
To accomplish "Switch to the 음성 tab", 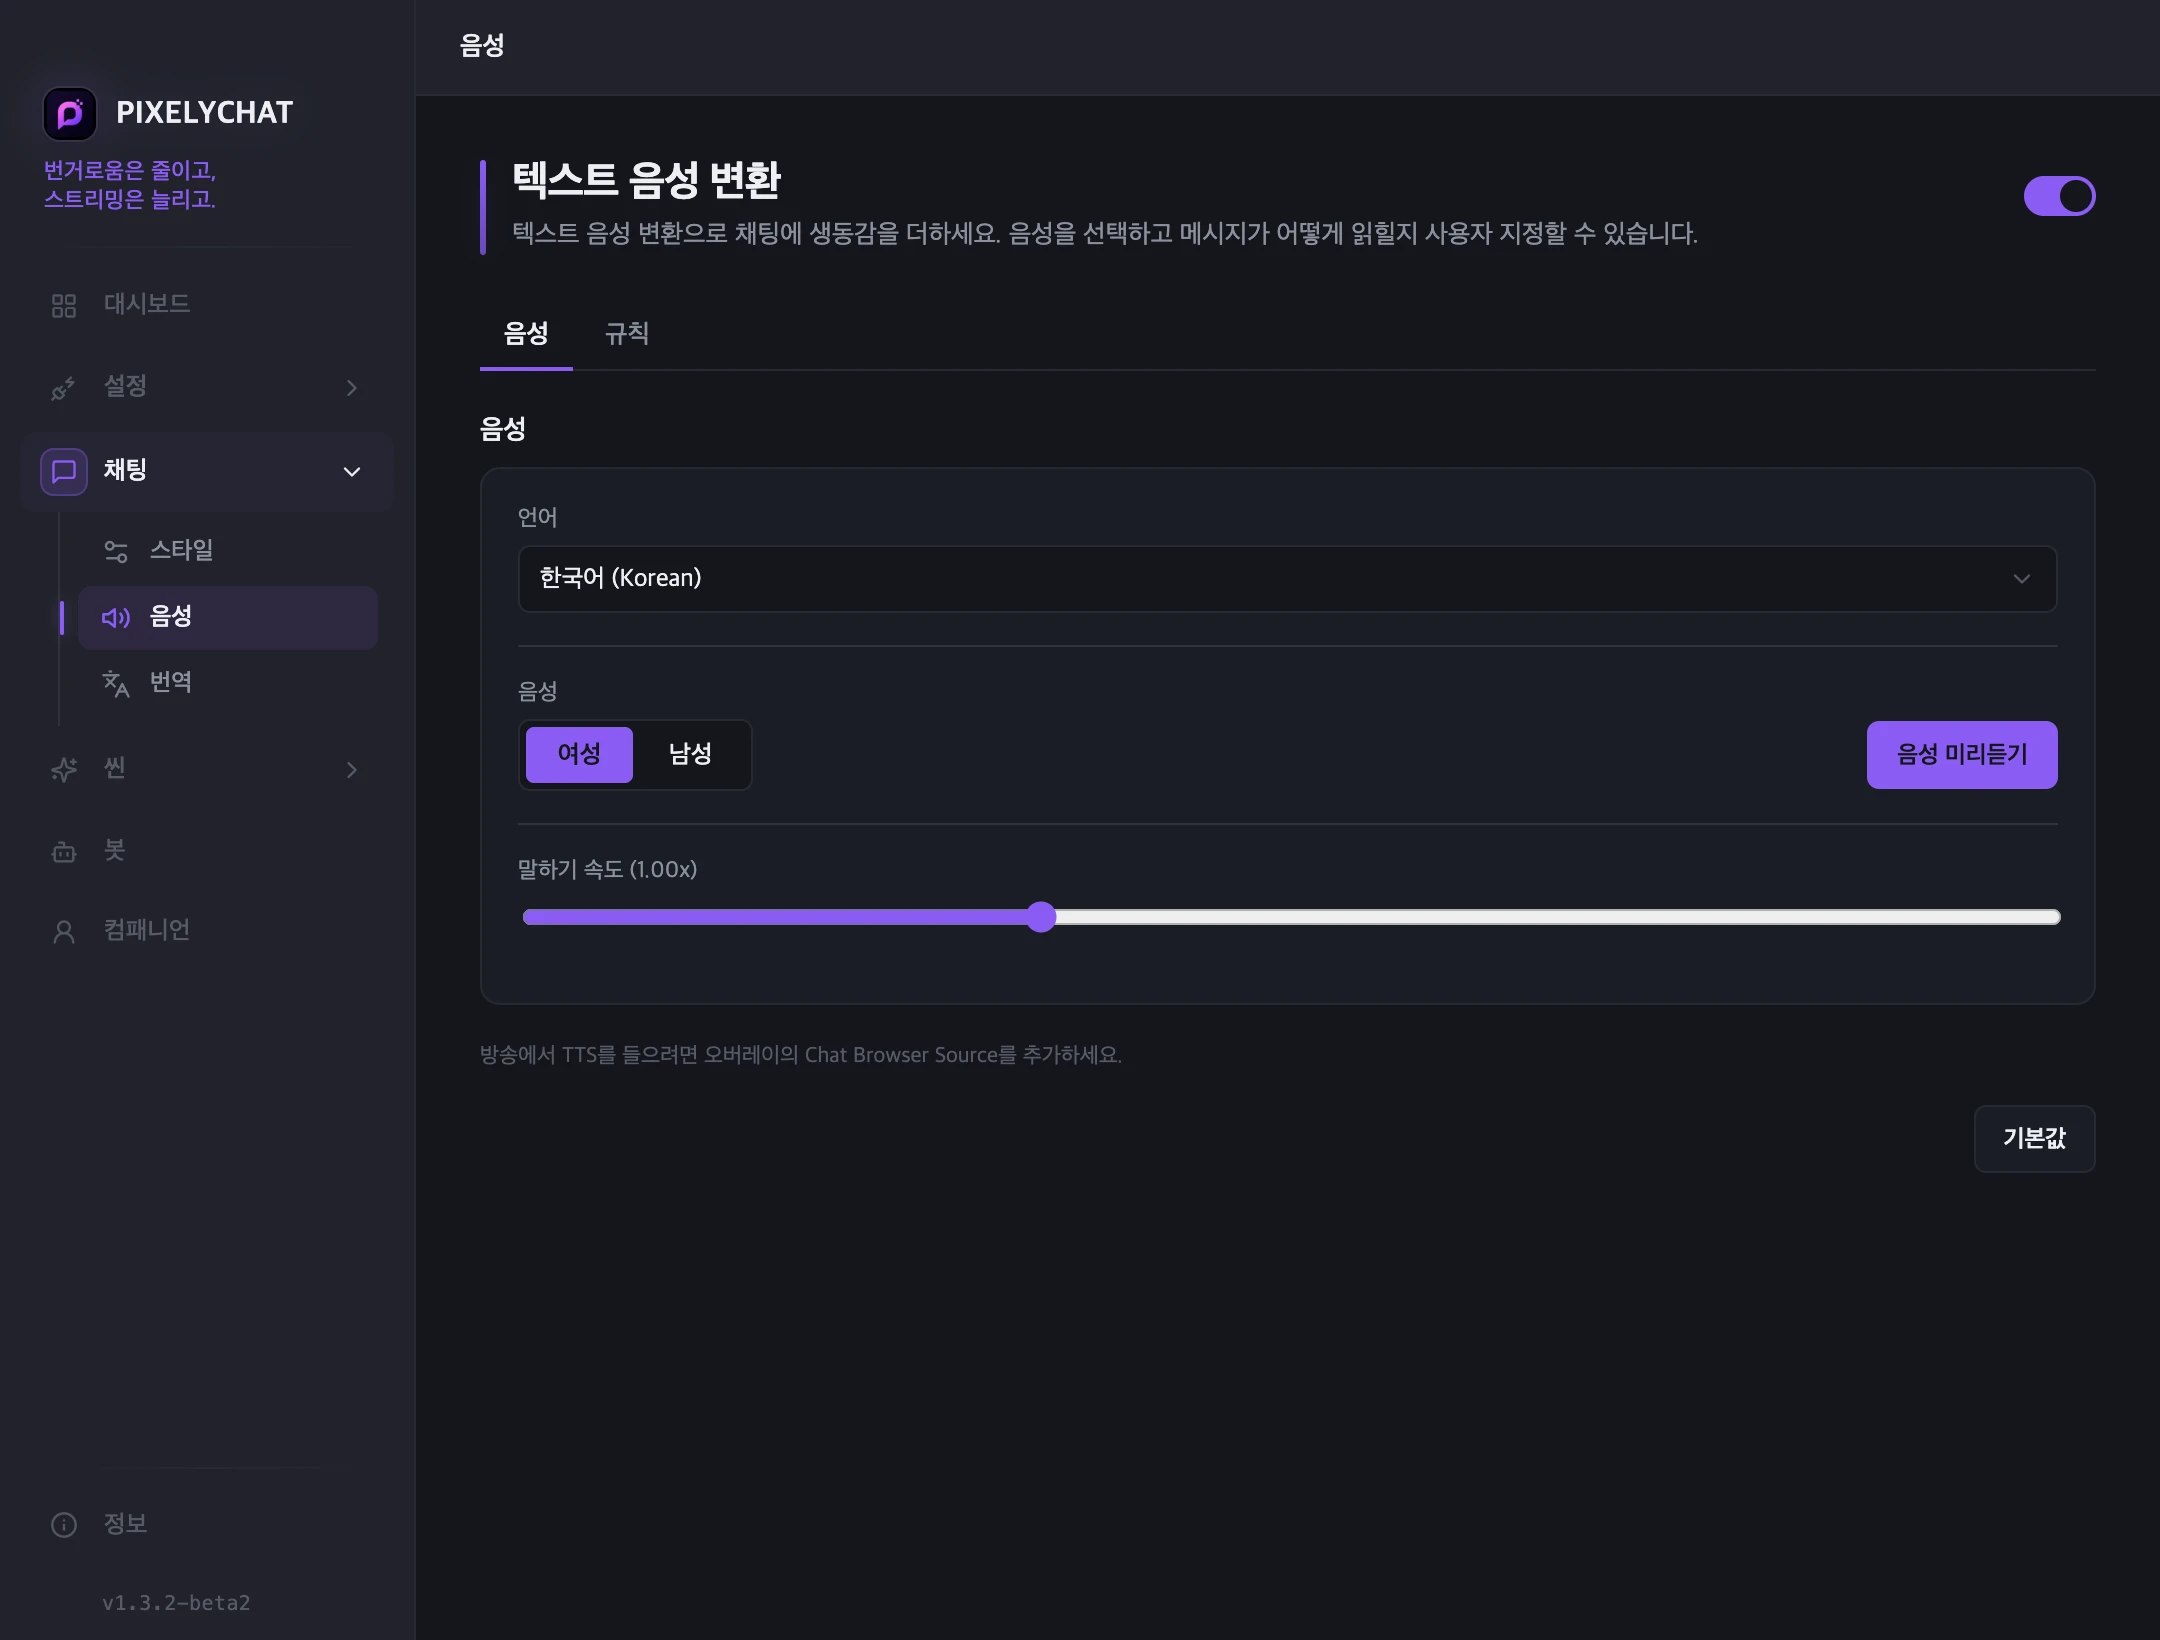I will (526, 334).
